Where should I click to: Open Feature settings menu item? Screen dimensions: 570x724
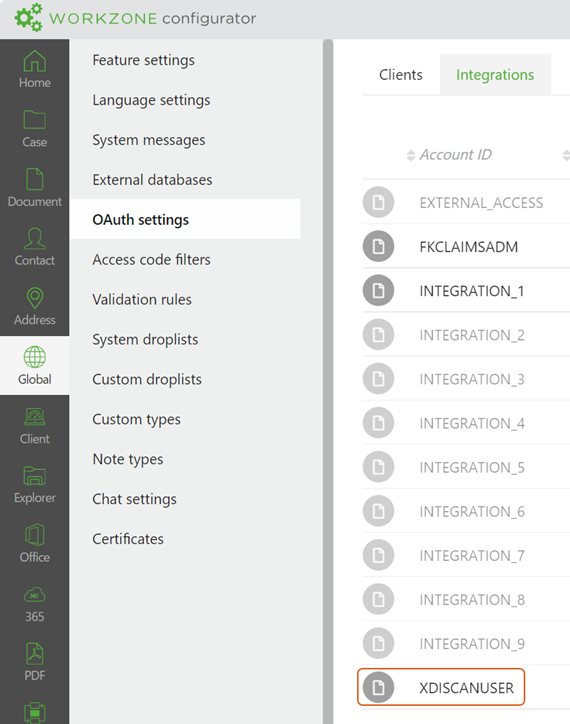tap(143, 60)
